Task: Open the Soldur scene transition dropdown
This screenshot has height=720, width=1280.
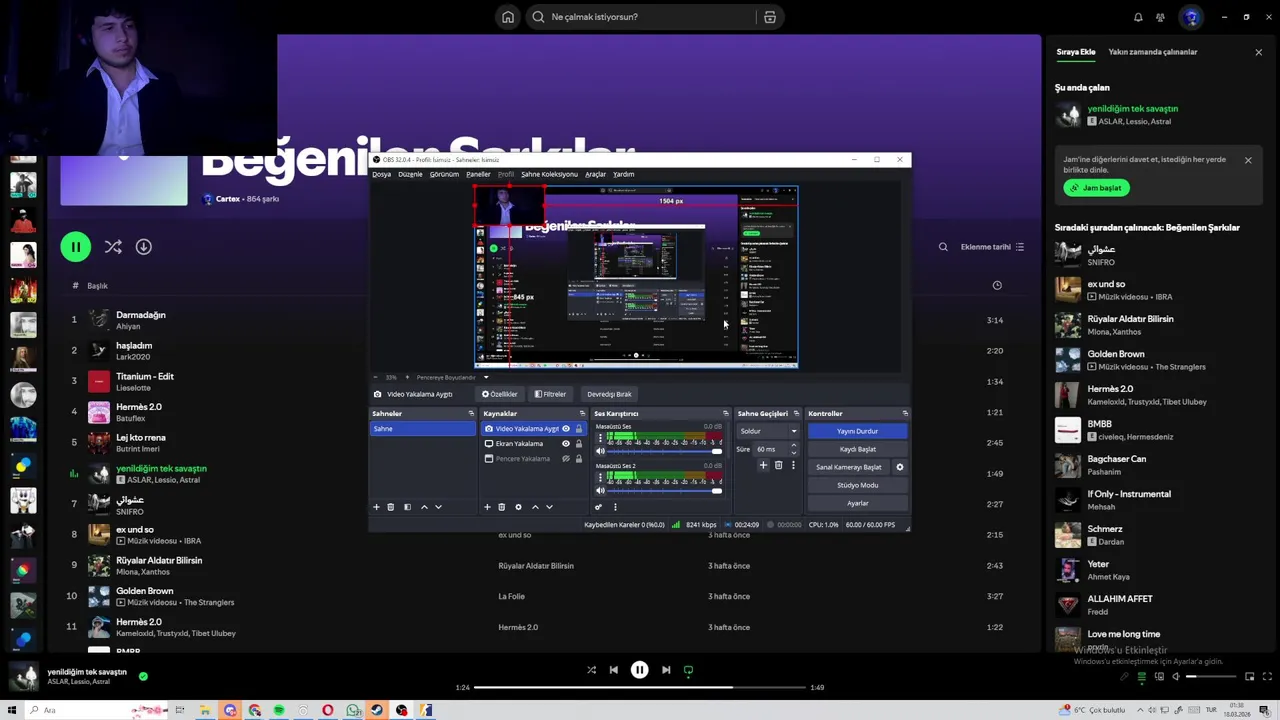Action: pos(768,431)
